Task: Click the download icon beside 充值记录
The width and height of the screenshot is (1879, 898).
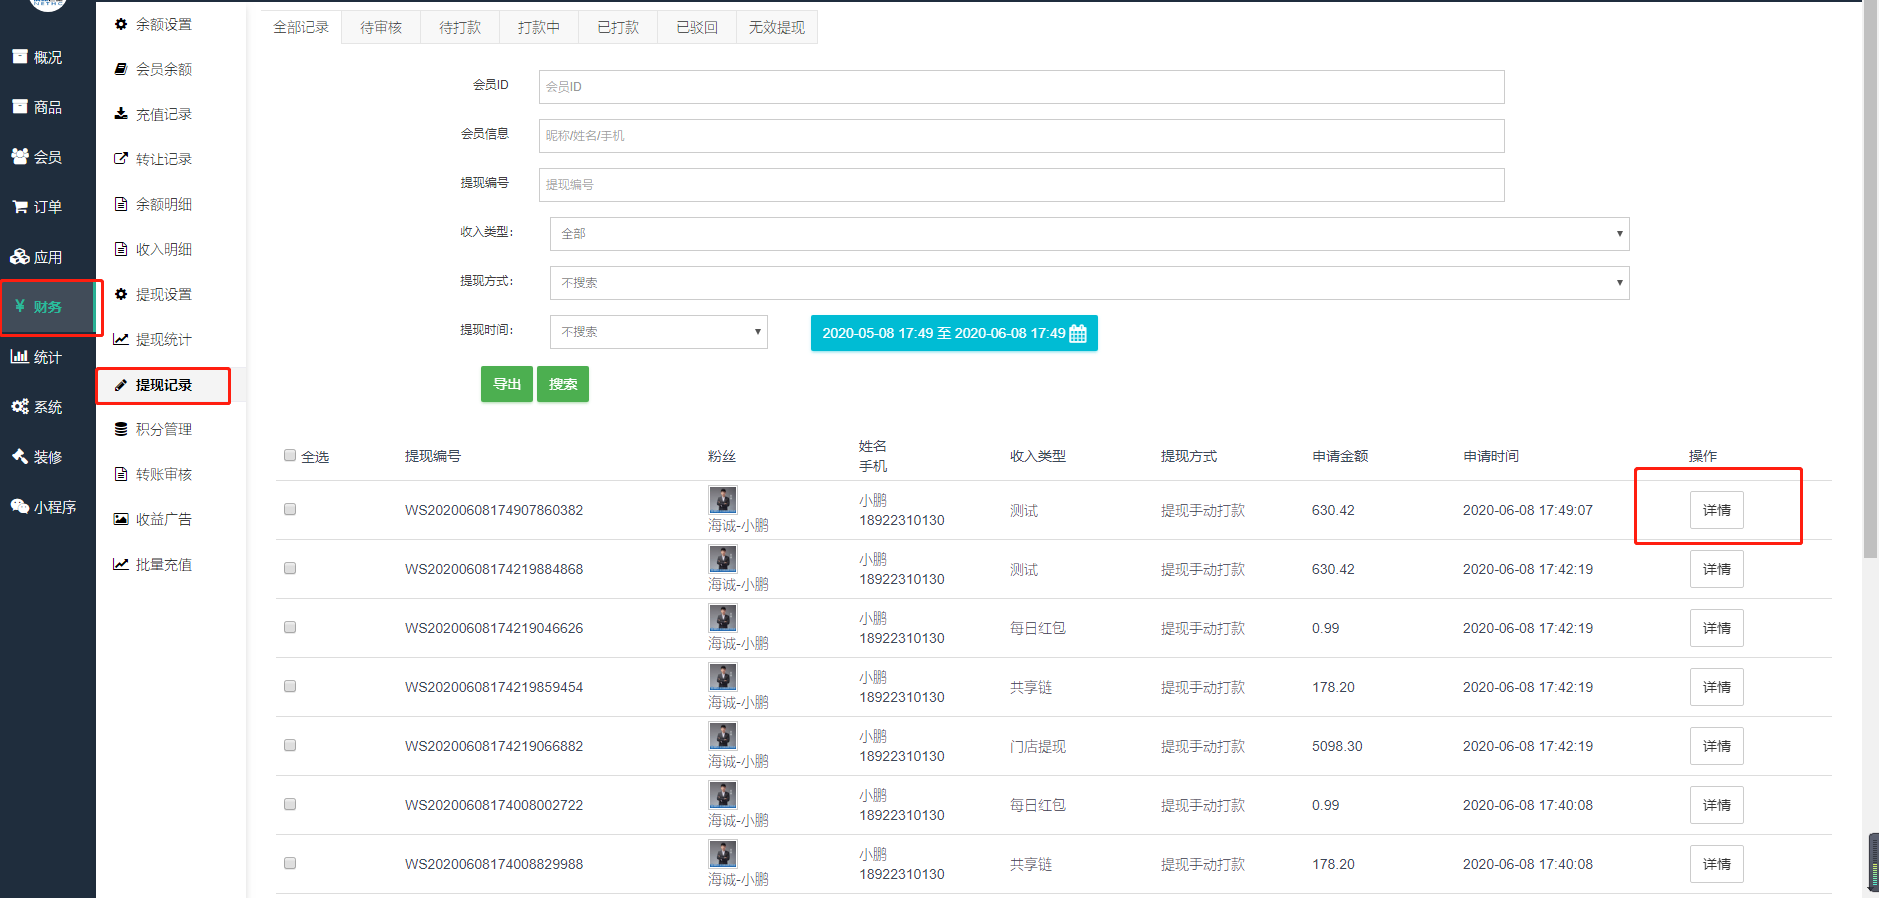Action: click(121, 114)
